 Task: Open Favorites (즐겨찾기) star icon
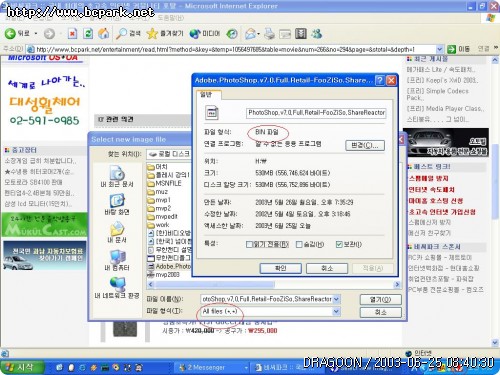(x=152, y=33)
